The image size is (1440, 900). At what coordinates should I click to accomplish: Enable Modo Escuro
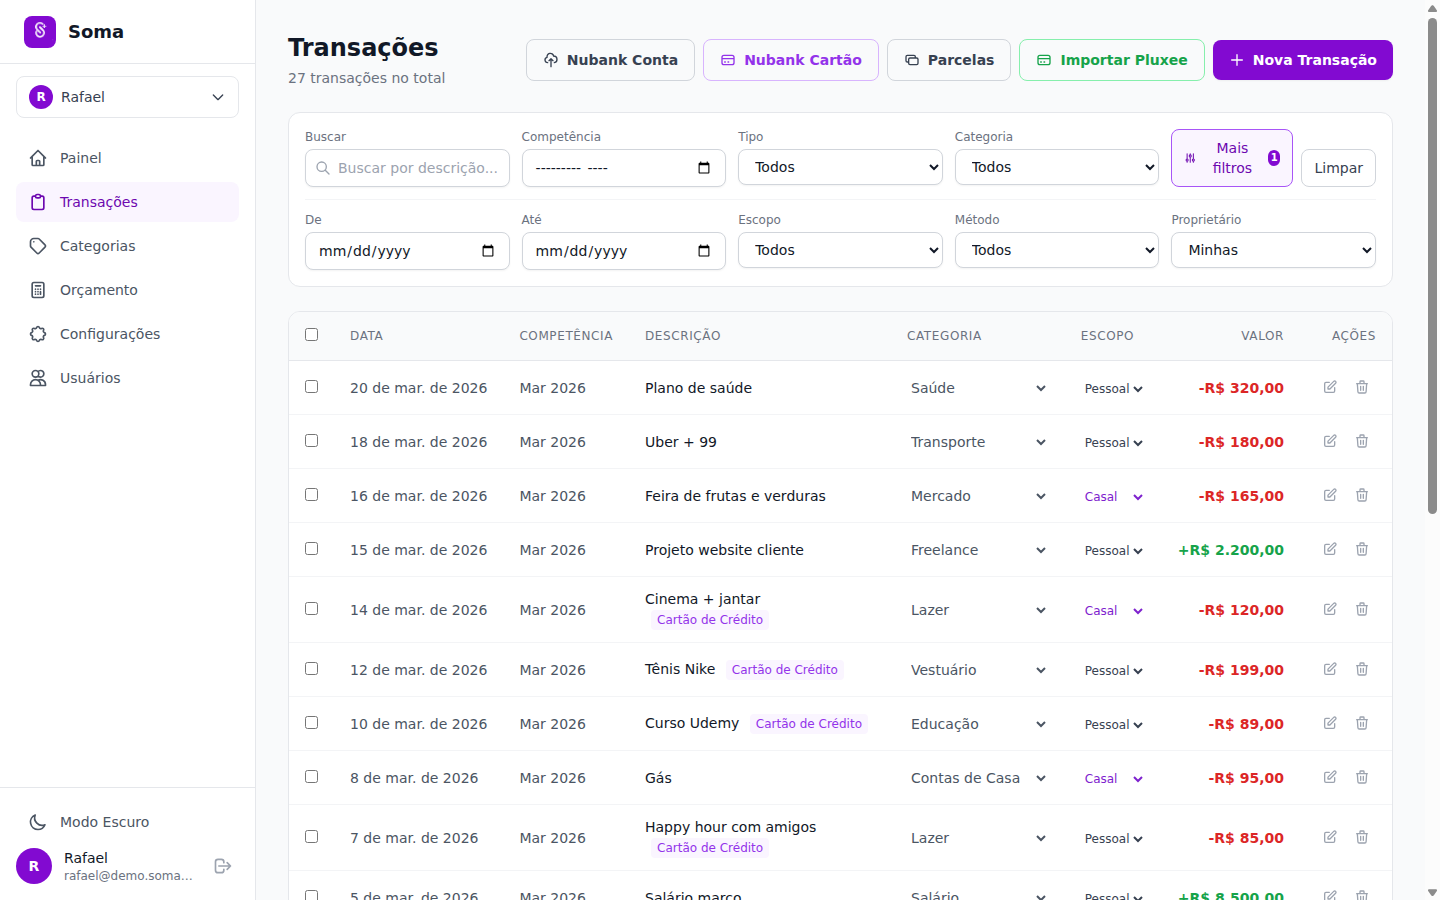(104, 822)
